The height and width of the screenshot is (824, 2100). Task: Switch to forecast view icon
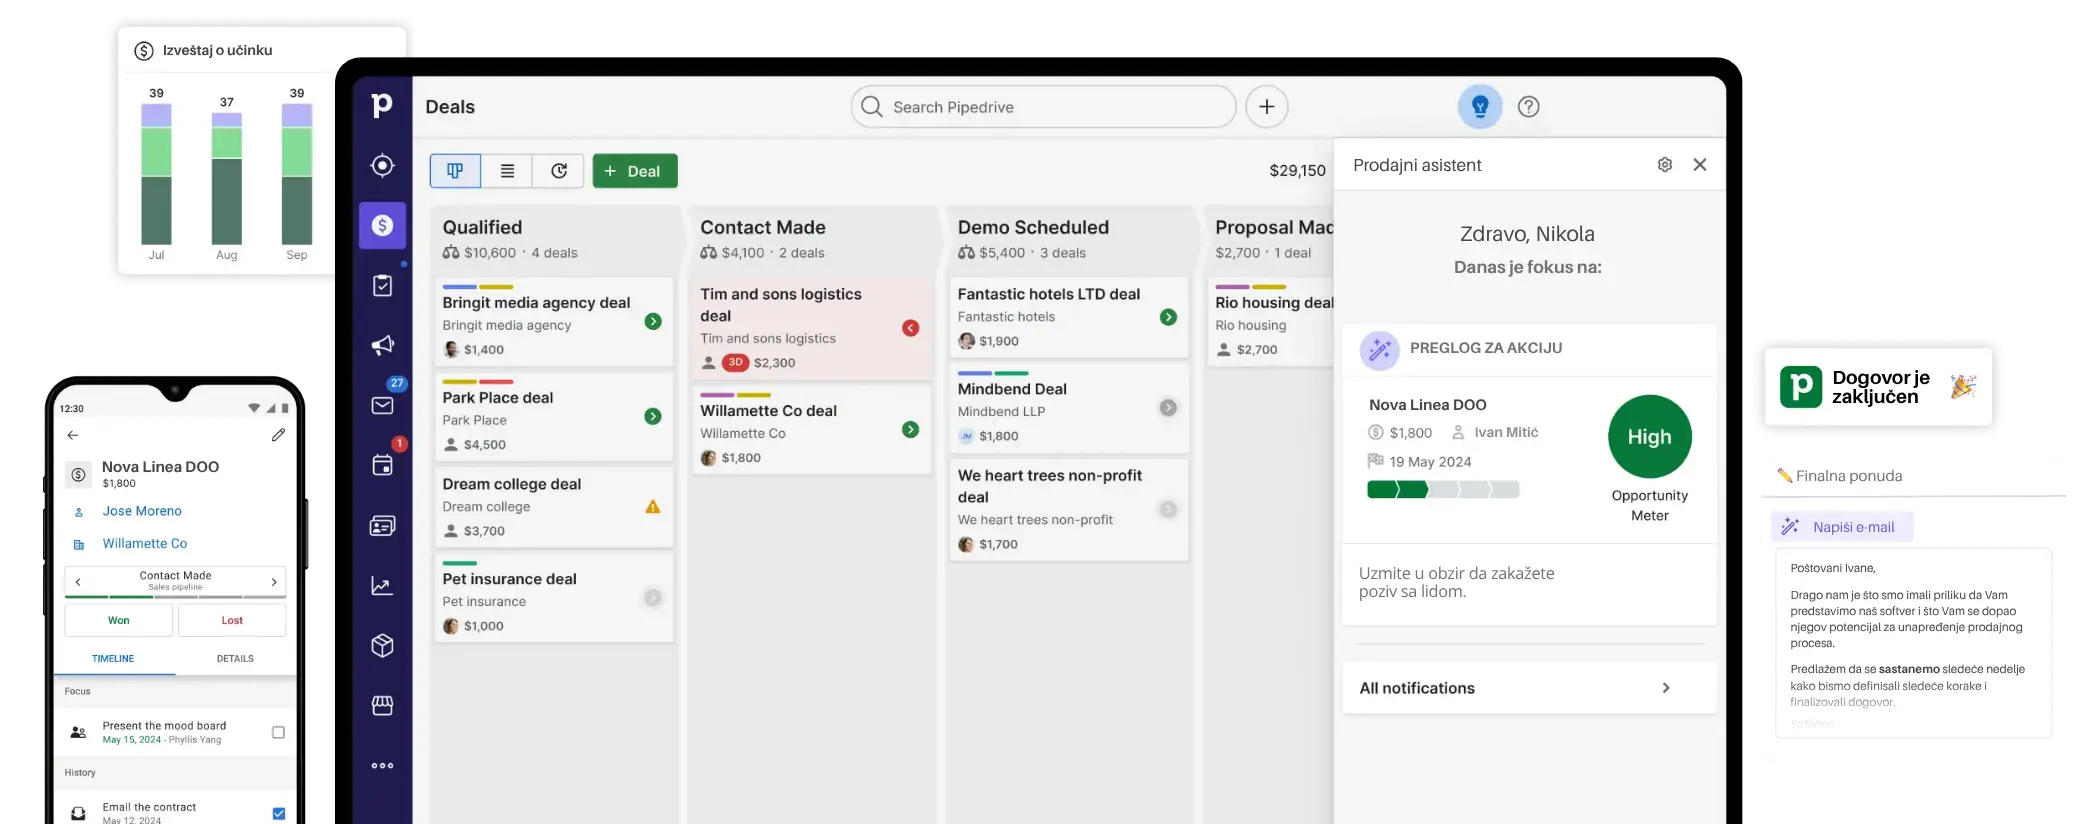pyautogui.click(x=559, y=171)
